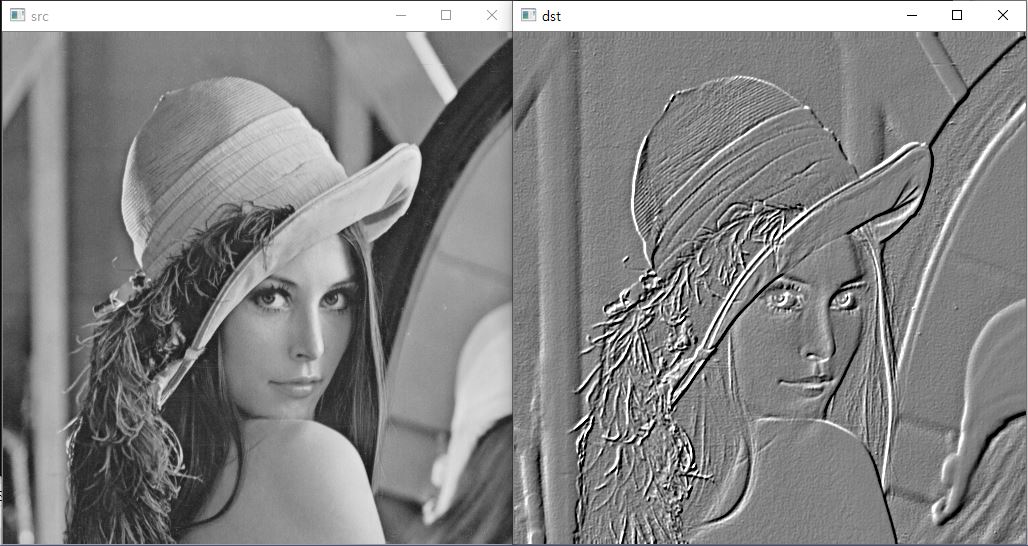Close the src window
Screen dimensions: 1028x546
pyautogui.click(x=492, y=15)
